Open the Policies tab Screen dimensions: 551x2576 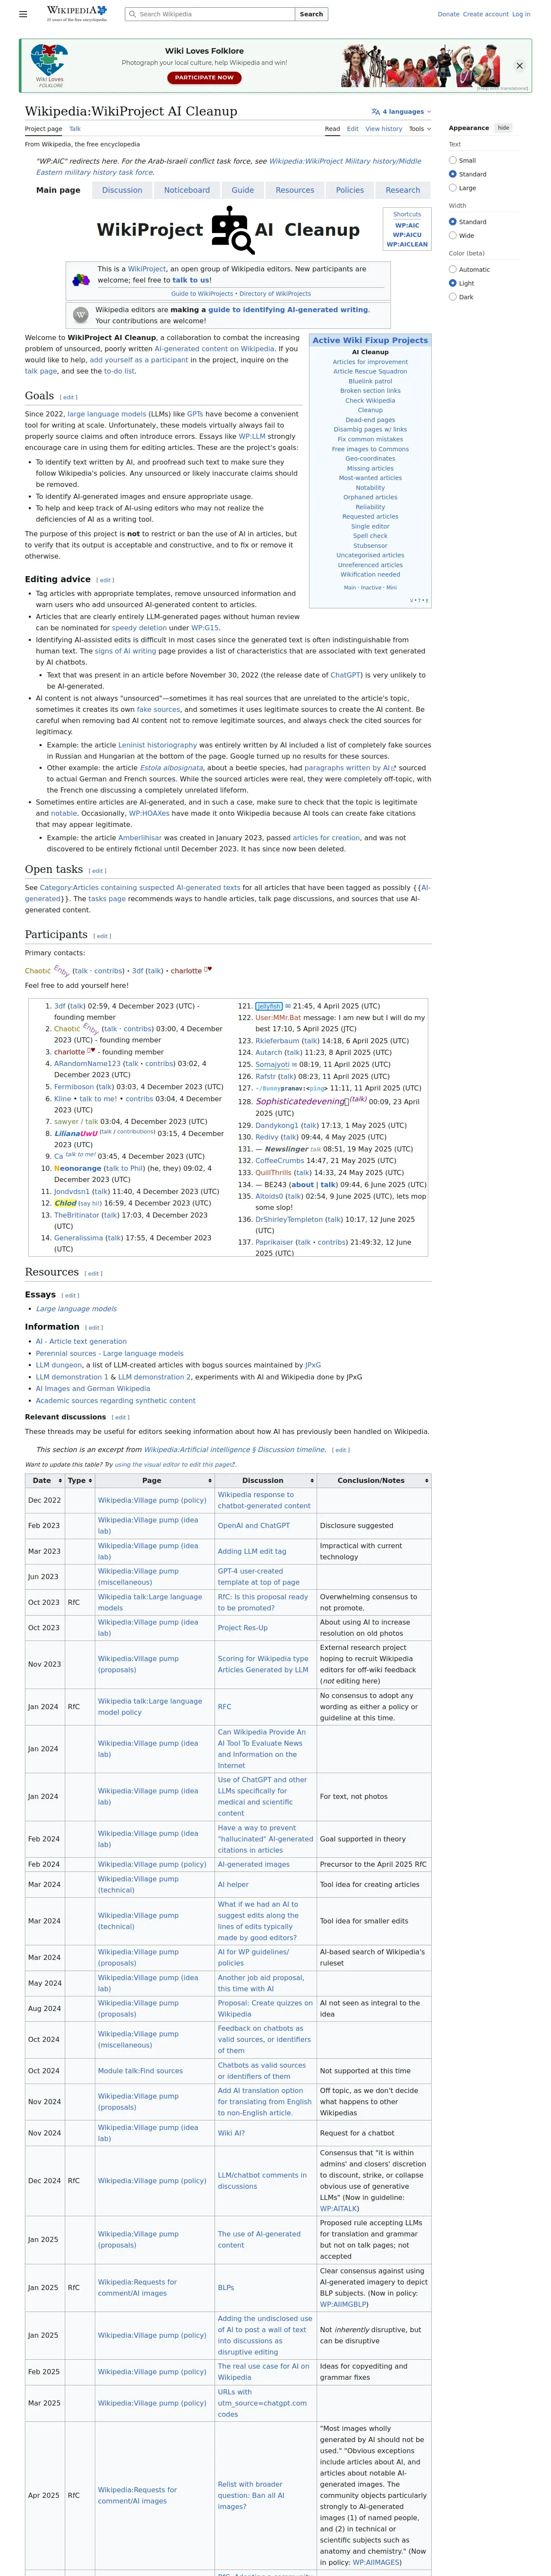[x=350, y=190]
